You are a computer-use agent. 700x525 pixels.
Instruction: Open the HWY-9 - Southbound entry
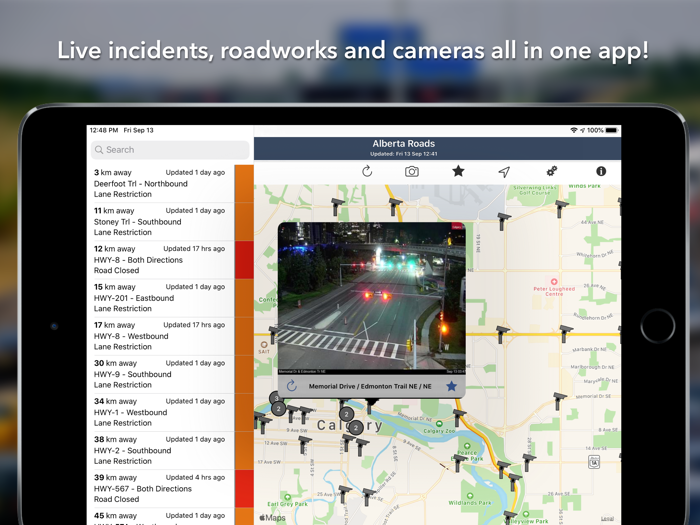[170, 374]
